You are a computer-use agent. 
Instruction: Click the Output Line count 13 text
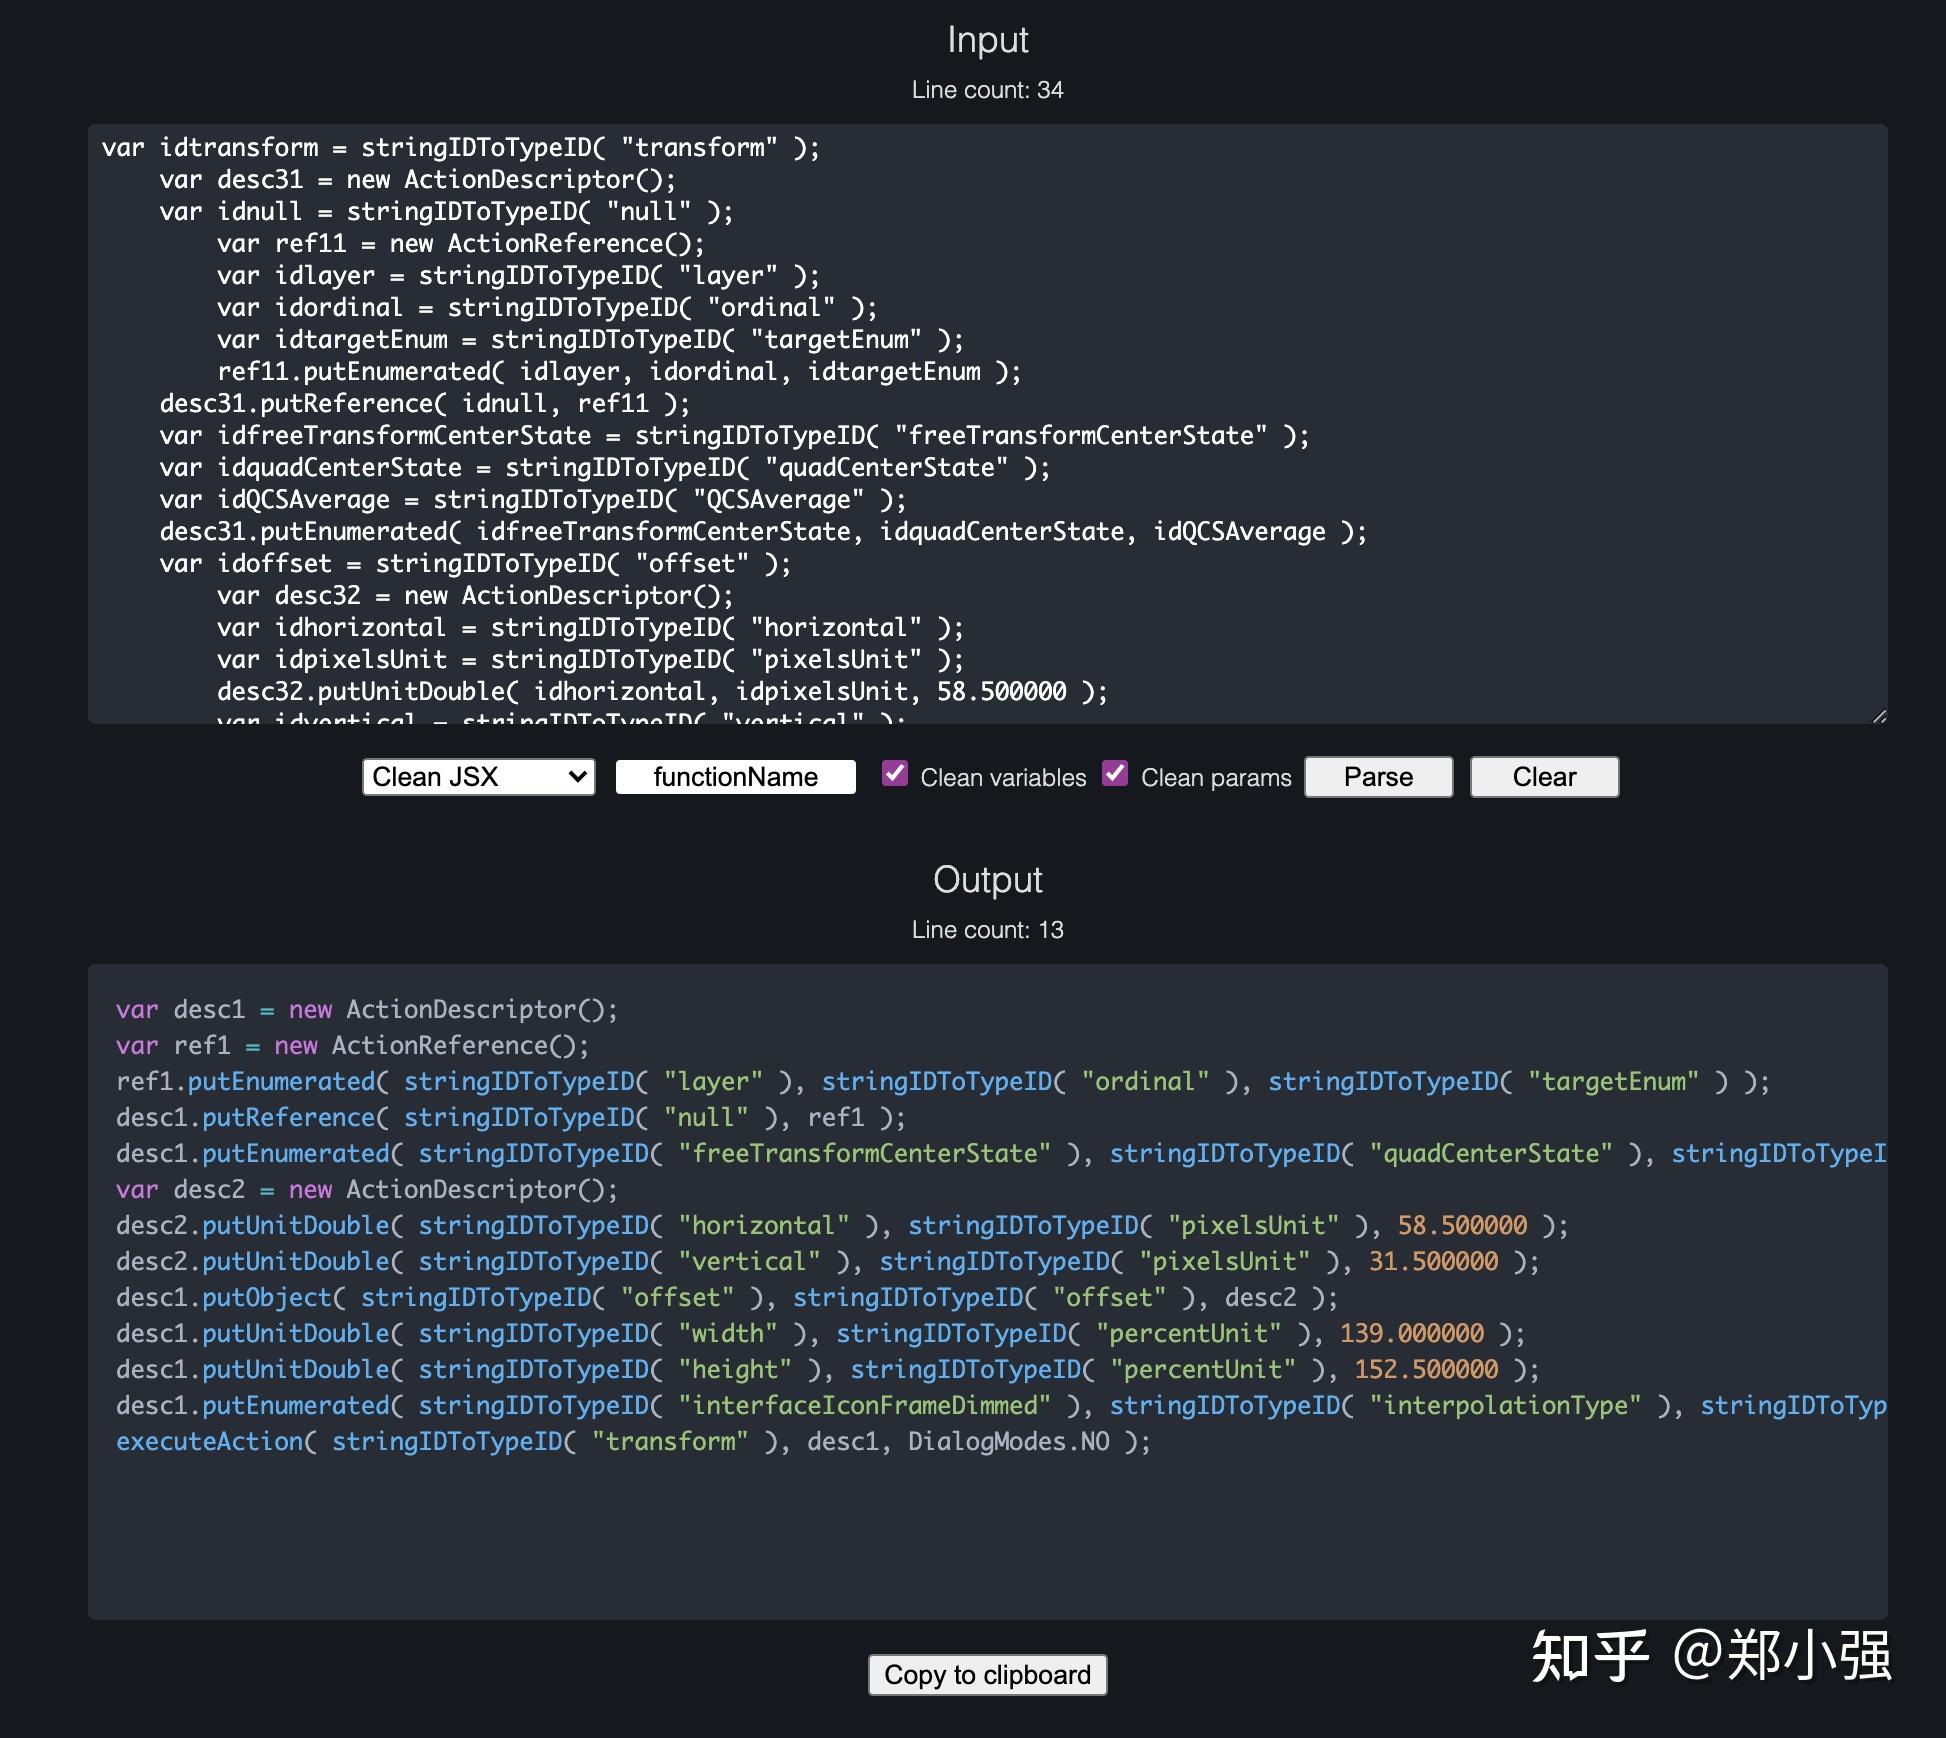coord(987,930)
